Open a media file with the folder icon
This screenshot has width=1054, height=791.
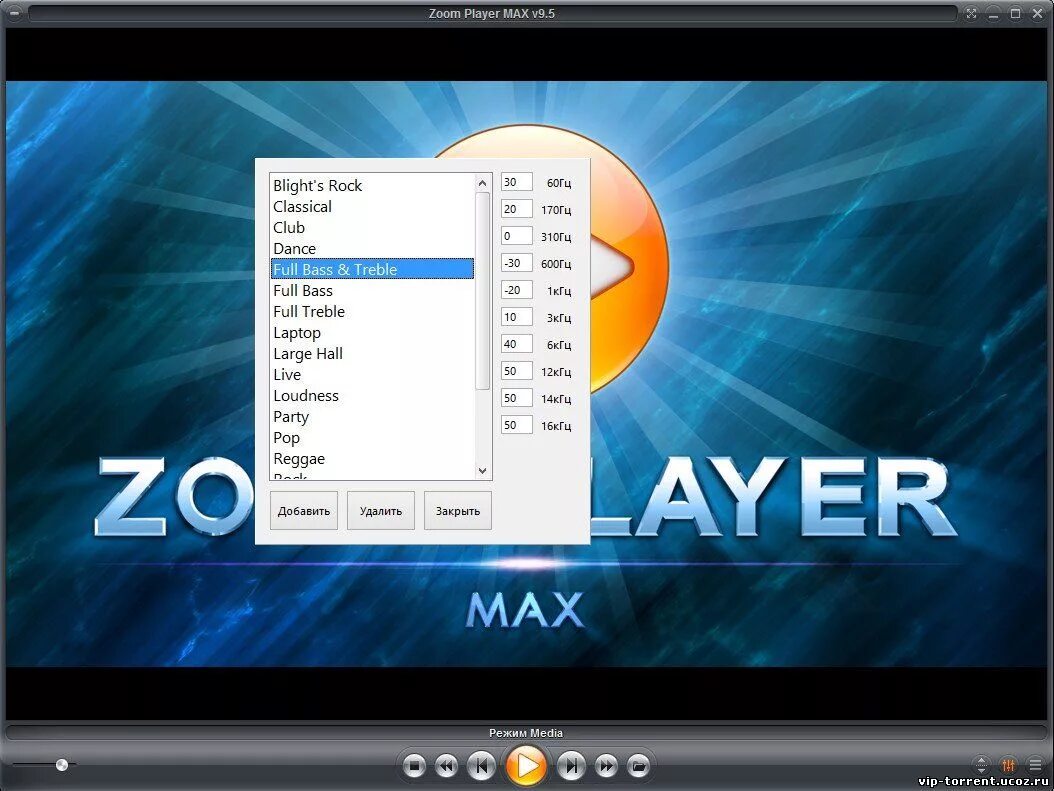(x=639, y=765)
